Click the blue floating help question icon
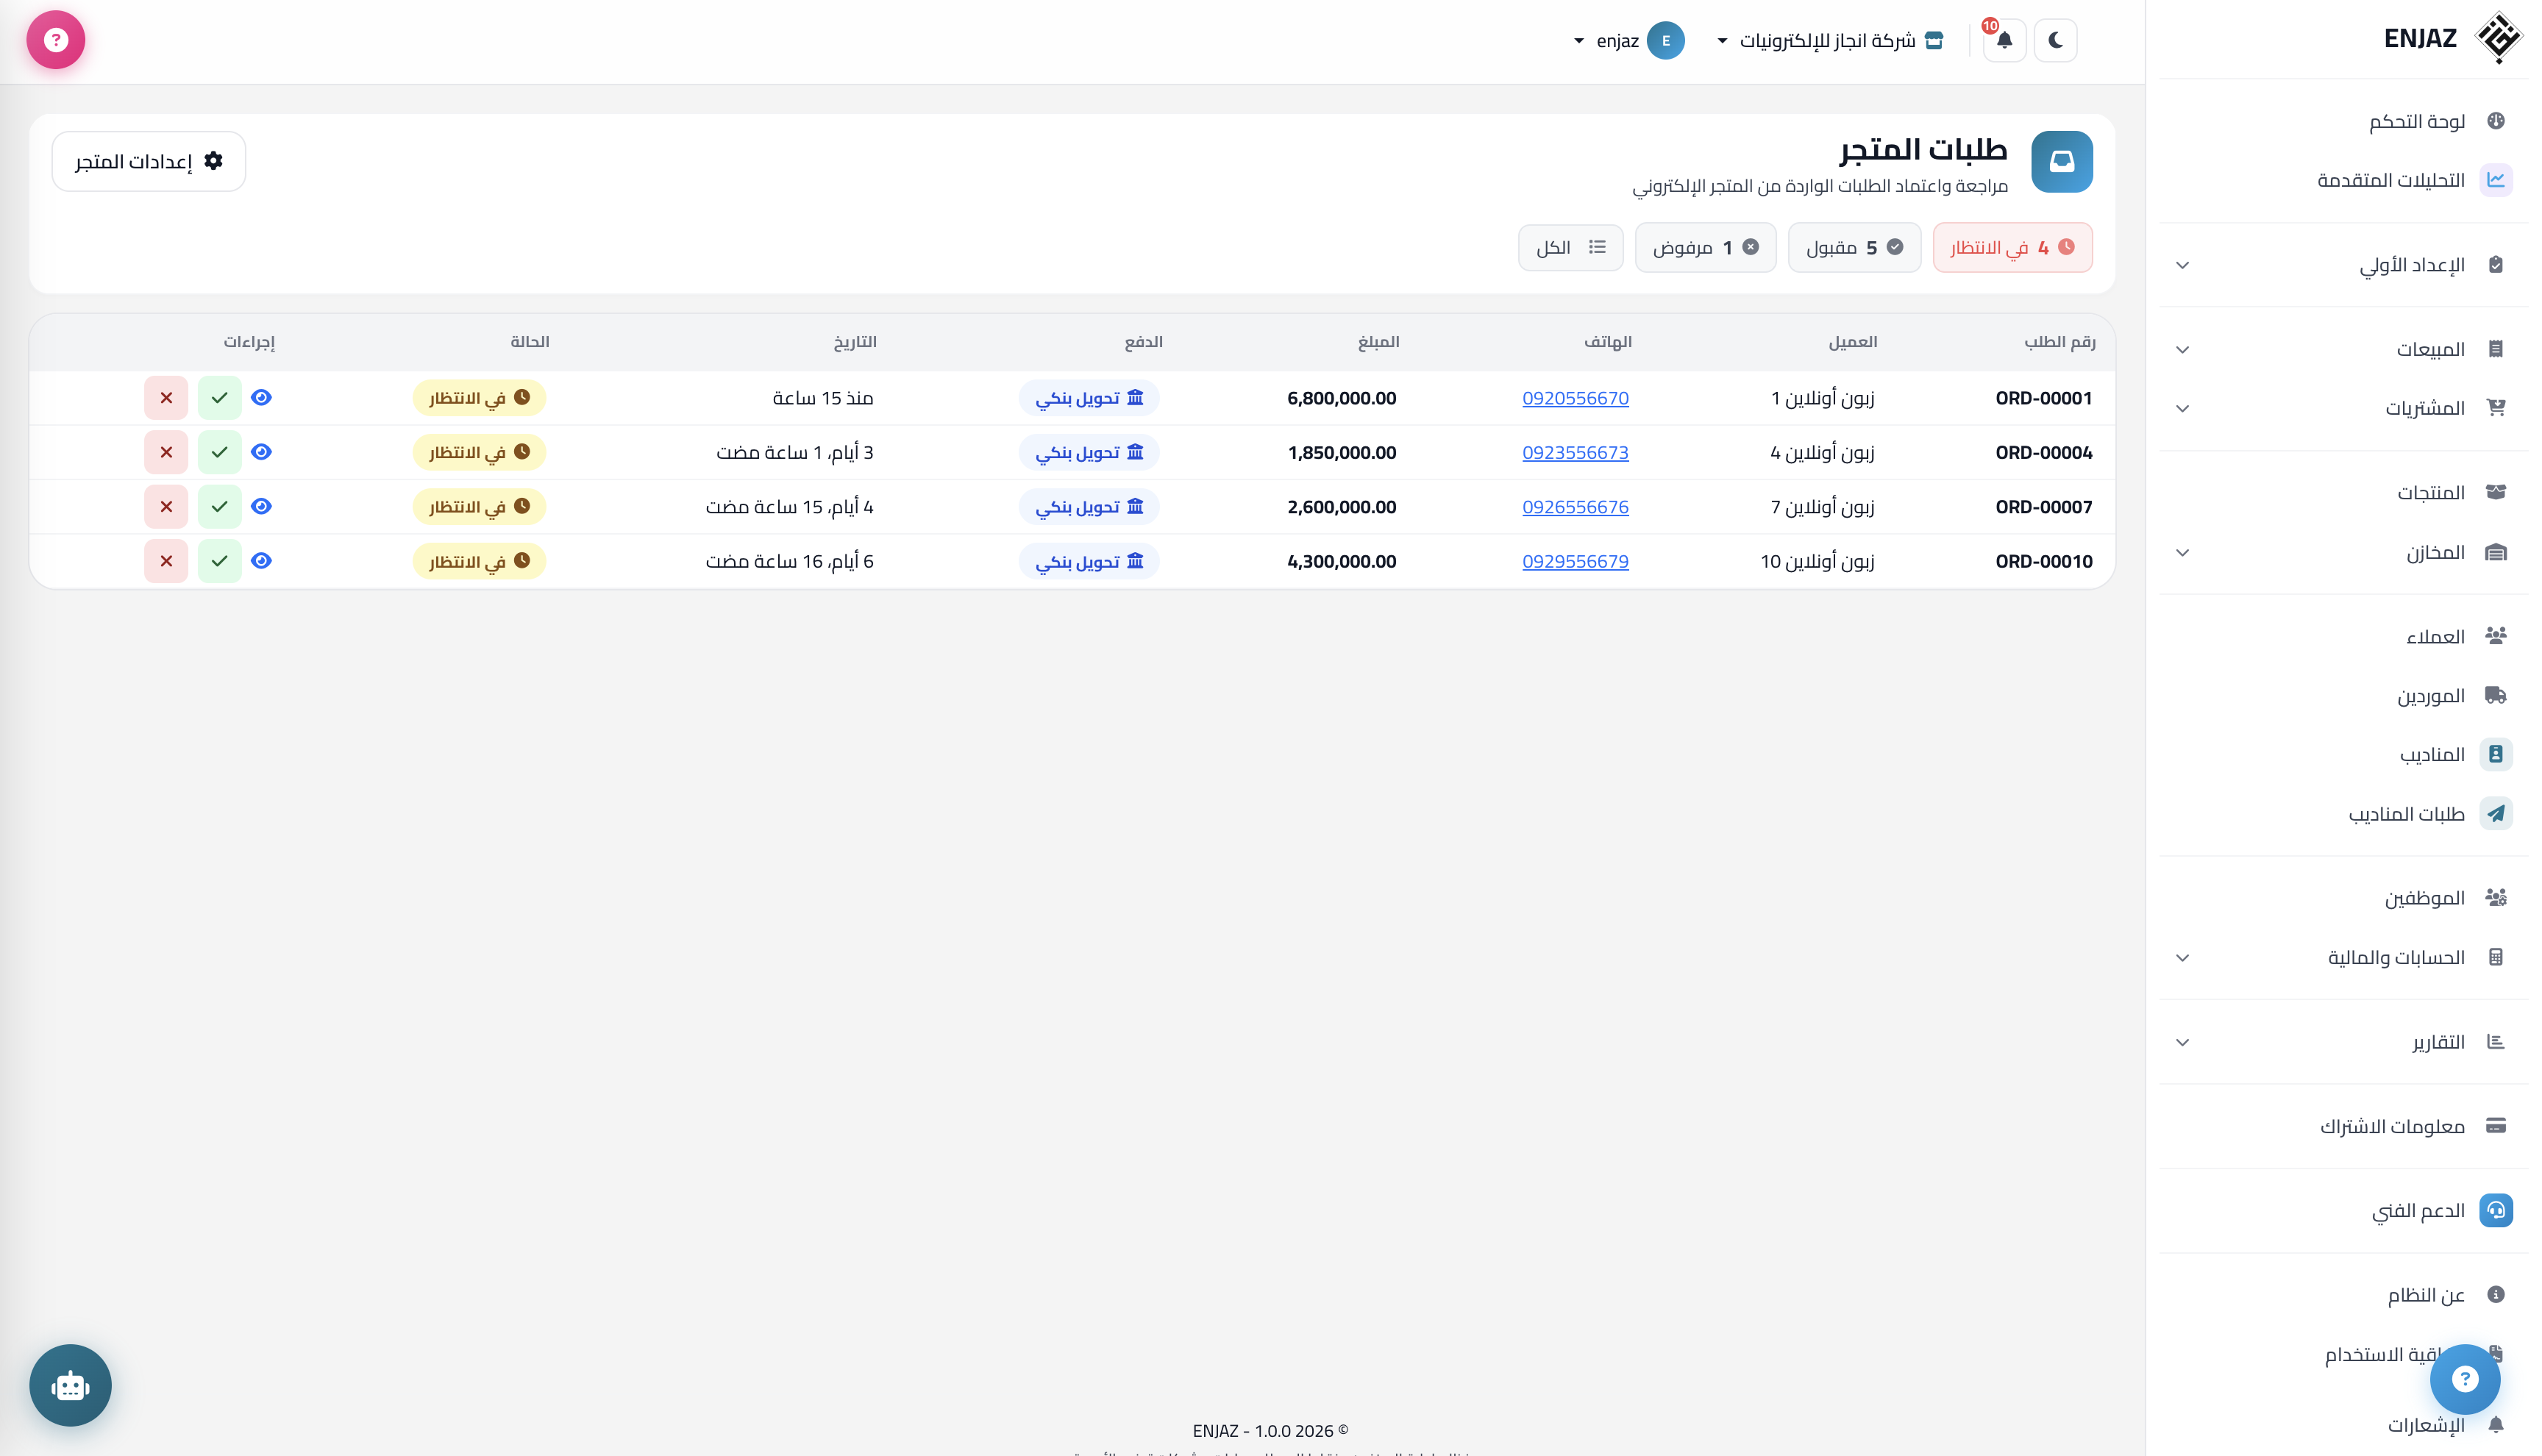This screenshot has height=1456, width=2542. pyautogui.click(x=2465, y=1379)
